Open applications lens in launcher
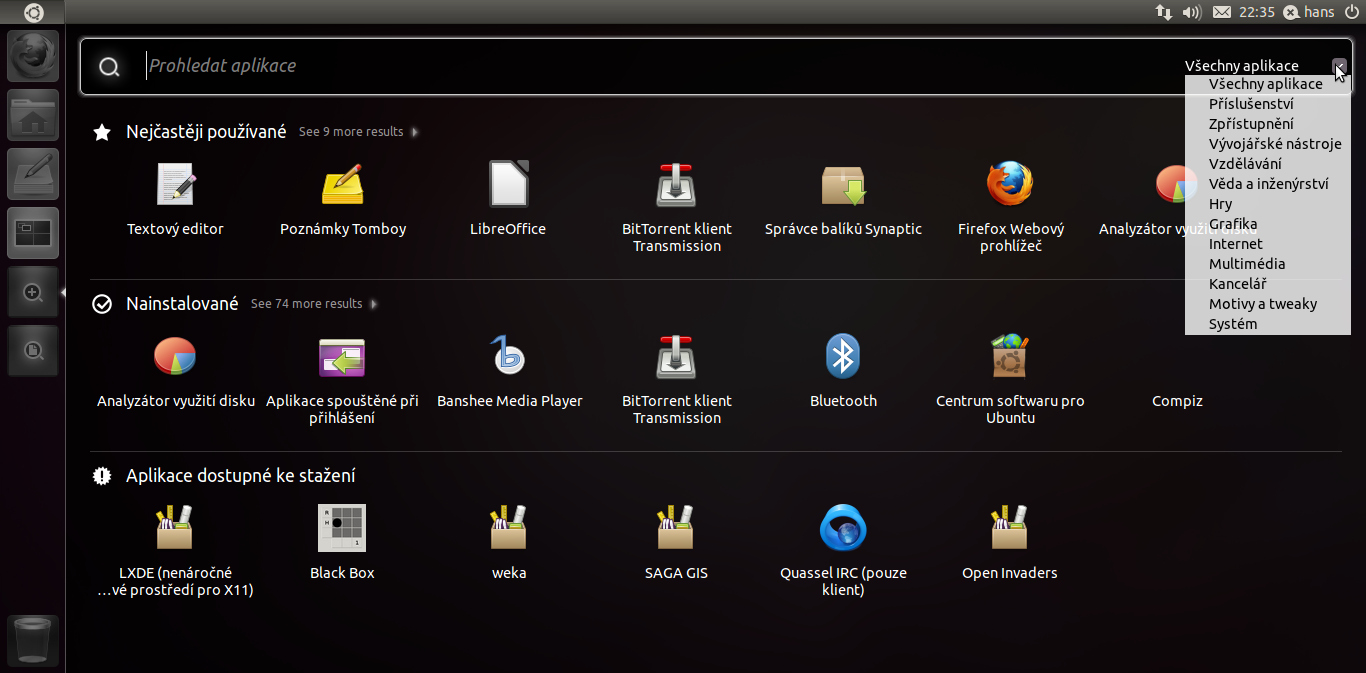The width and height of the screenshot is (1366, 673). pos(33,292)
